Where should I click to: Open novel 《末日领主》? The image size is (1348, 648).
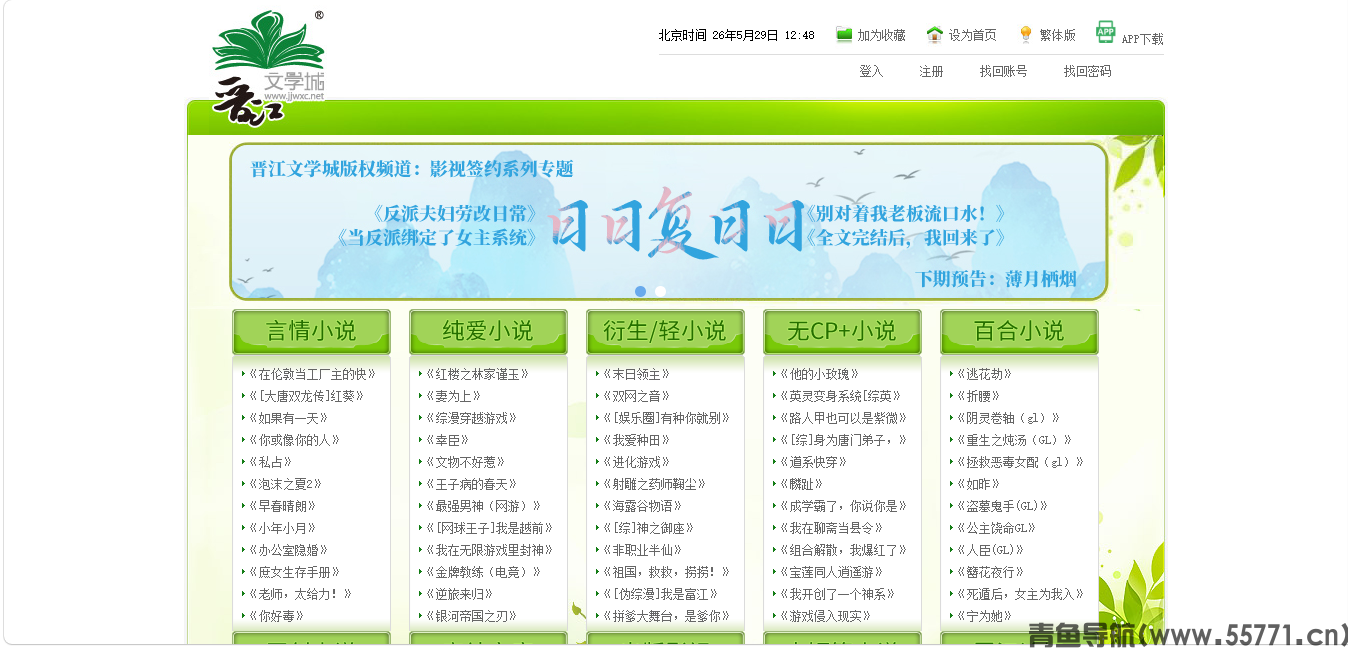pyautogui.click(x=637, y=374)
